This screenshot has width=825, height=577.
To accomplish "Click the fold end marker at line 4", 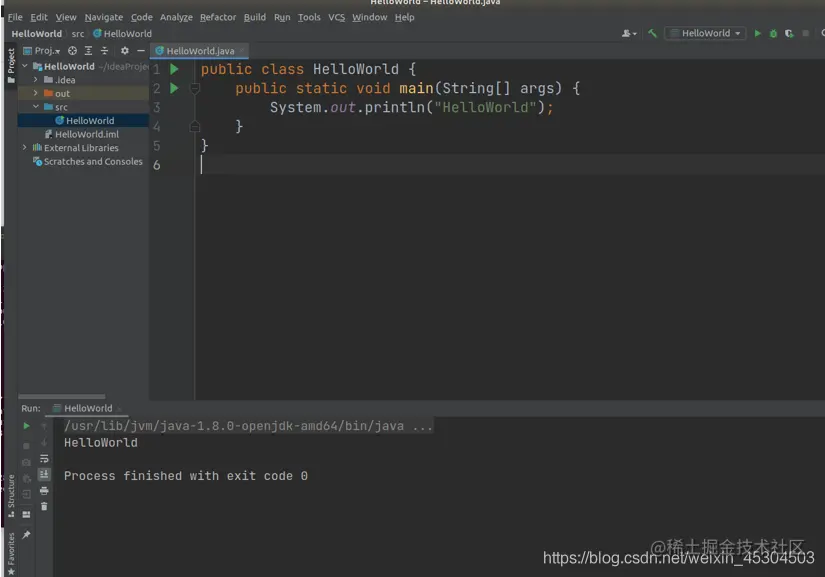I will 195,126.
